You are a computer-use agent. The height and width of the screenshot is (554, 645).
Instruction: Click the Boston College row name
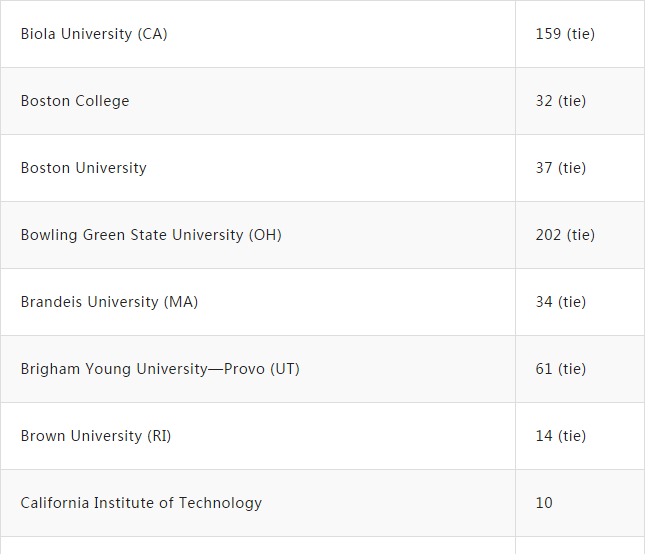click(75, 101)
